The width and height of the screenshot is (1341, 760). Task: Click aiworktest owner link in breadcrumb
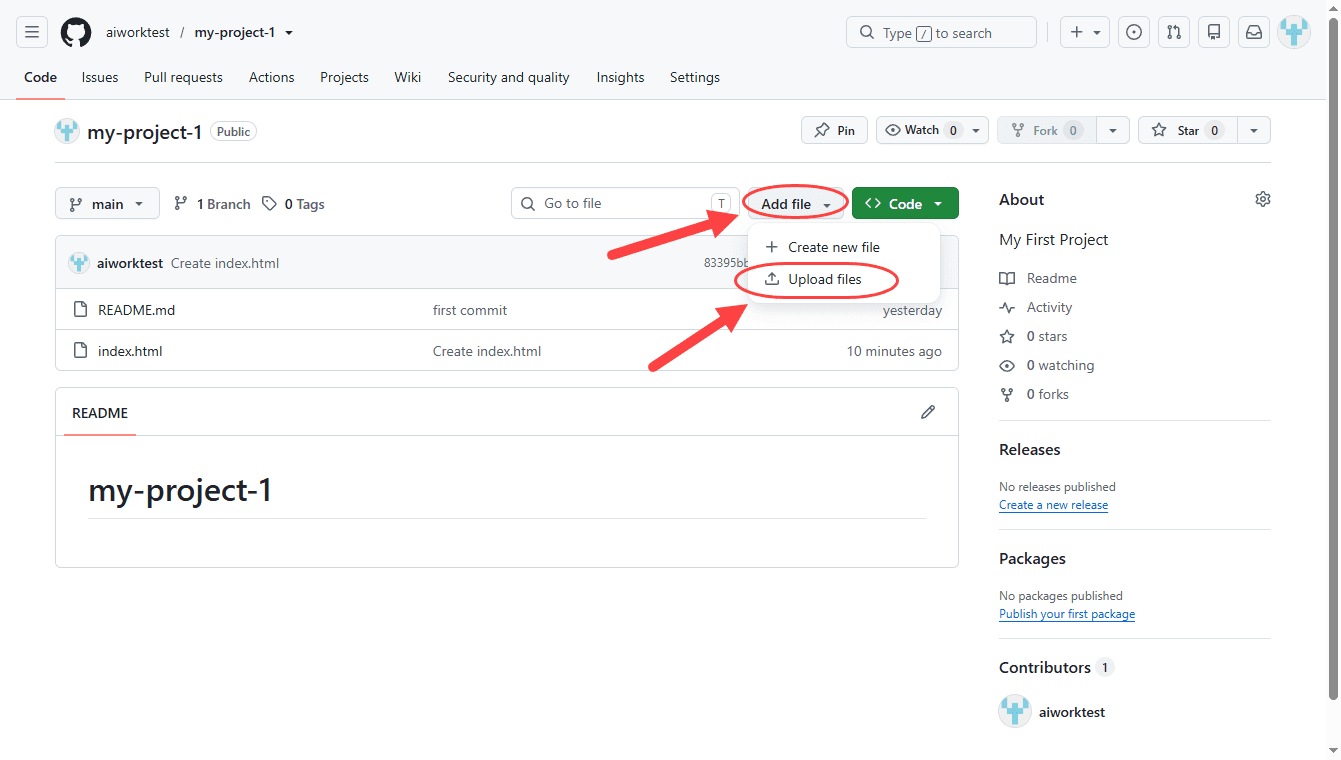138,33
